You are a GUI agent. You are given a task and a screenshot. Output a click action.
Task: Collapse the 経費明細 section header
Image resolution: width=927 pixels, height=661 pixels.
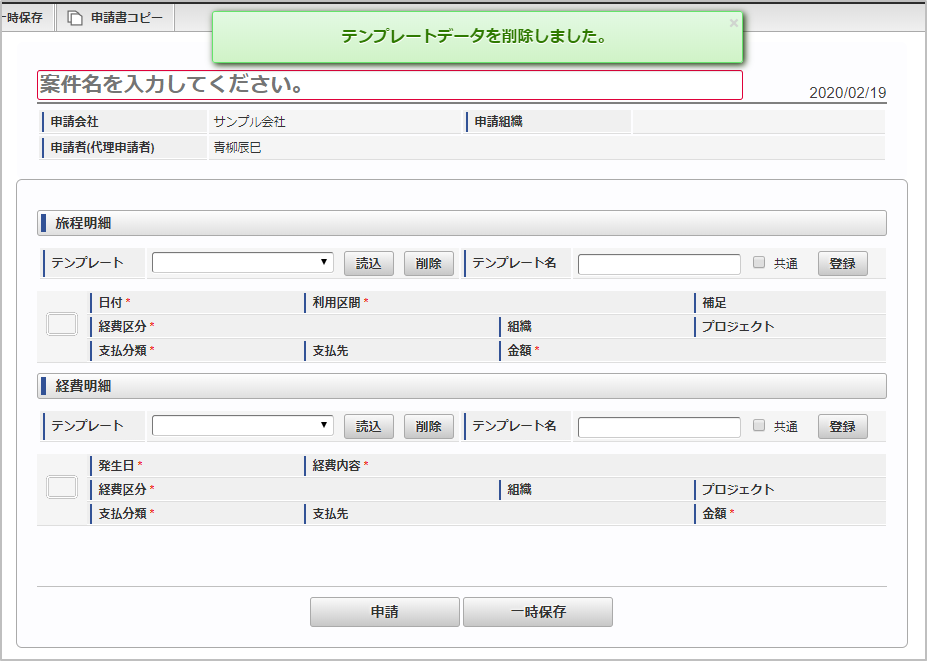[x=462, y=385]
